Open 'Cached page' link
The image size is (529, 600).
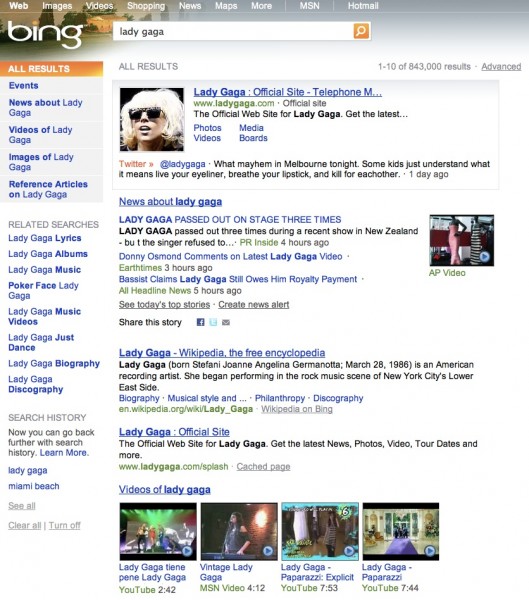pyautogui.click(x=263, y=467)
